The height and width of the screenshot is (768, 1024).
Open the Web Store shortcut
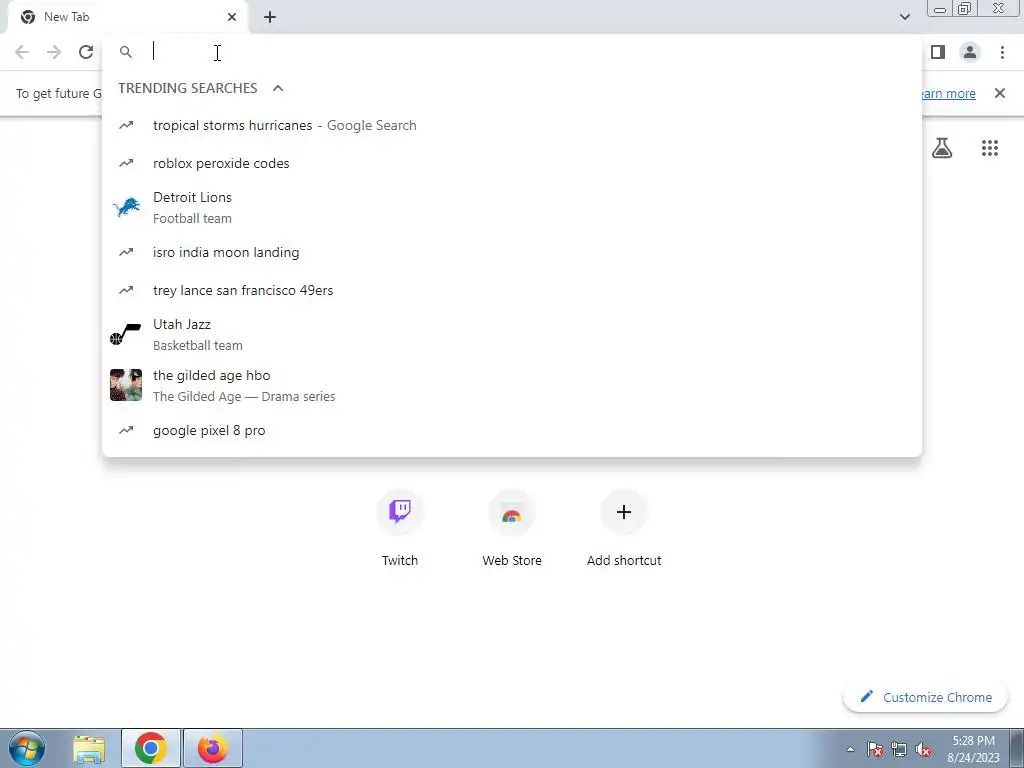pos(512,529)
